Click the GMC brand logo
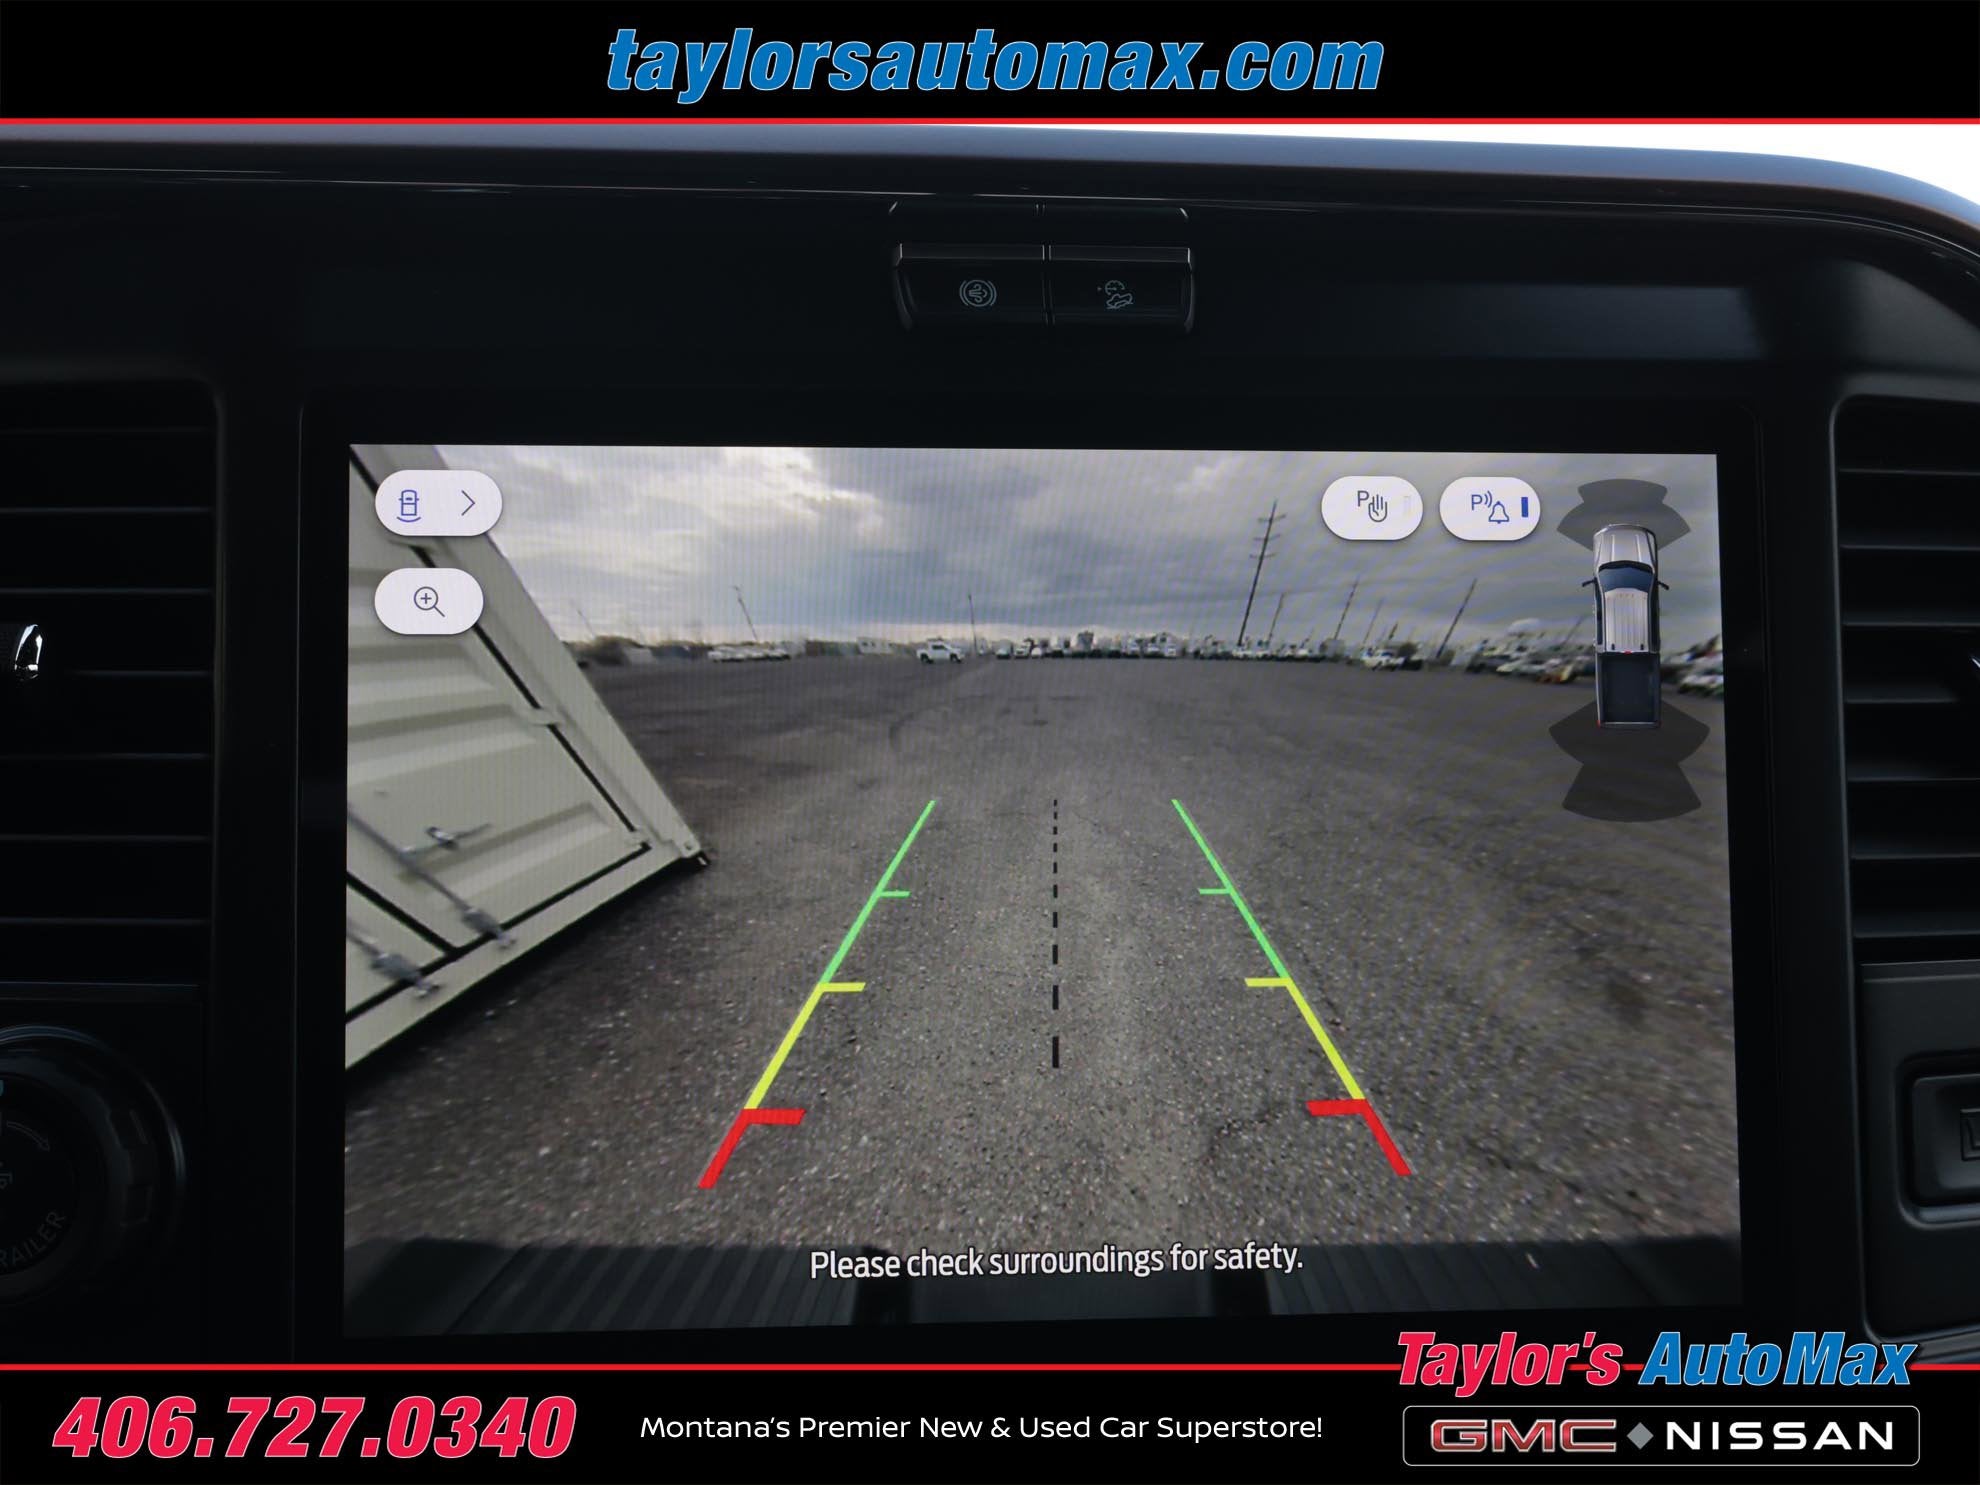This screenshot has width=1980, height=1485. [1522, 1436]
